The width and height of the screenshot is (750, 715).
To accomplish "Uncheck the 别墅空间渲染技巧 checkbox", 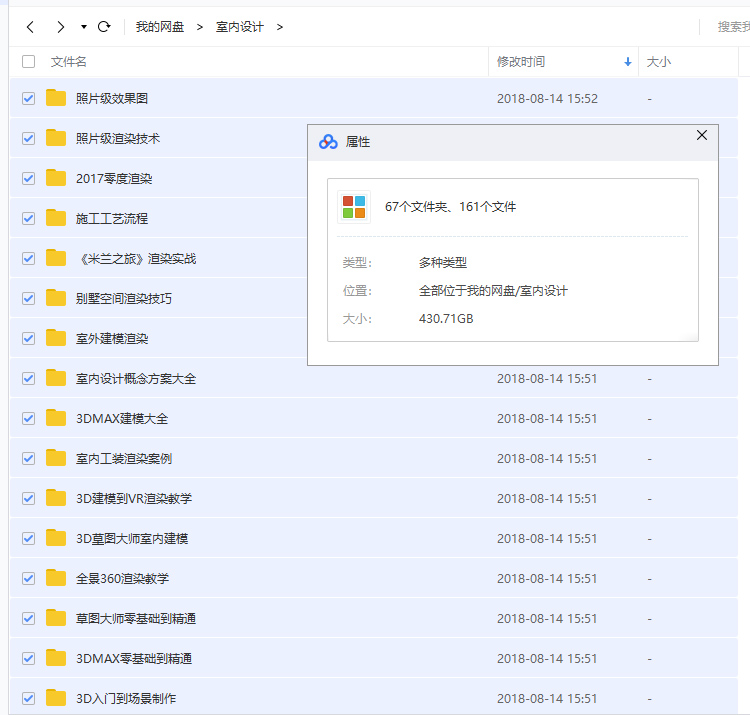I will (28, 298).
